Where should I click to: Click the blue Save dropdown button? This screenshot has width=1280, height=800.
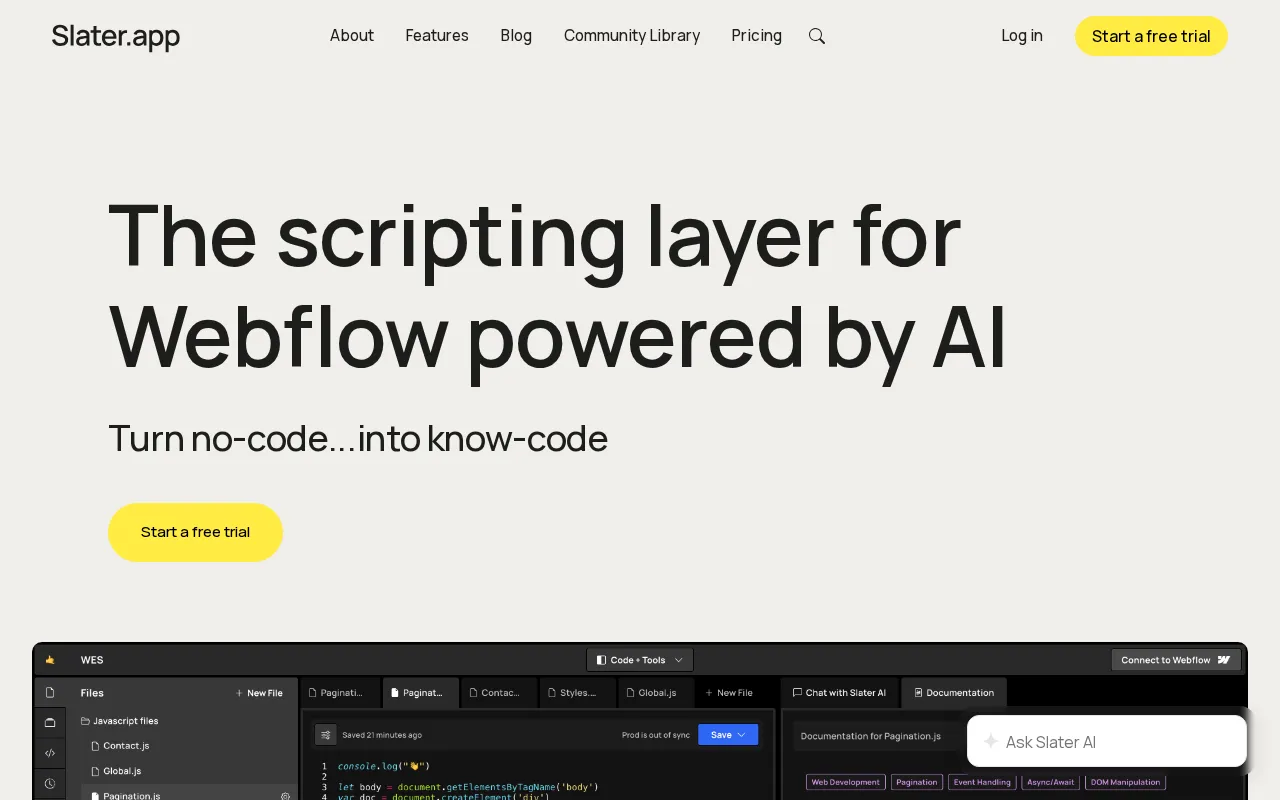click(728, 735)
